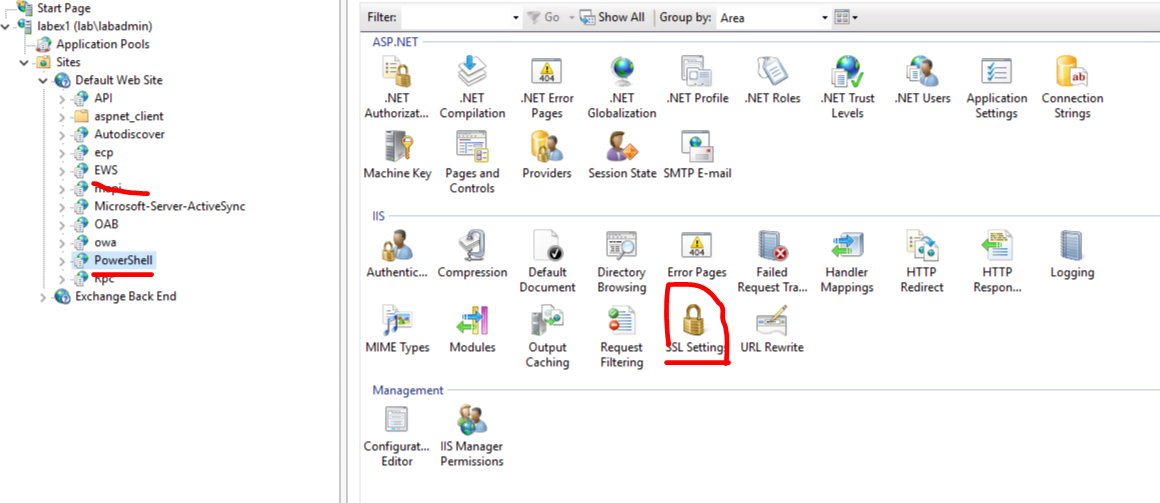Select Start Page in the tree
This screenshot has height=503, width=1160.
[x=63, y=8]
